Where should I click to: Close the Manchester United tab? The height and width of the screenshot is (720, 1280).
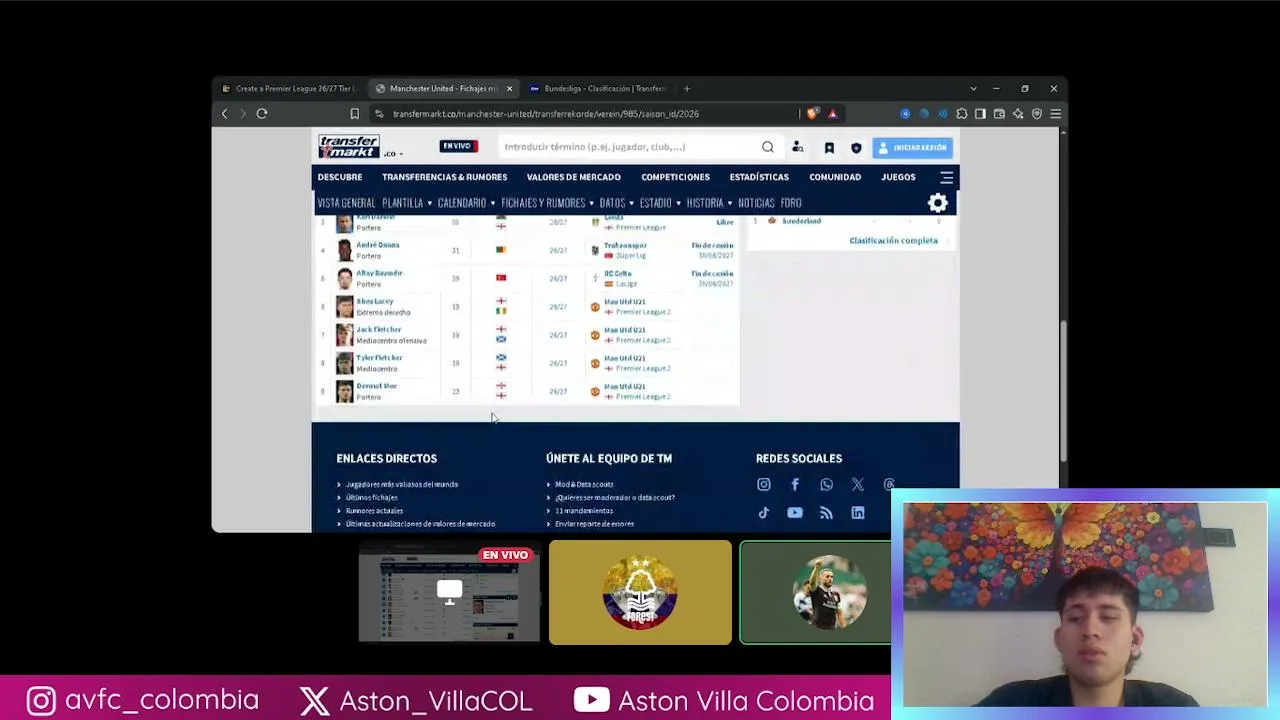pyautogui.click(x=509, y=89)
